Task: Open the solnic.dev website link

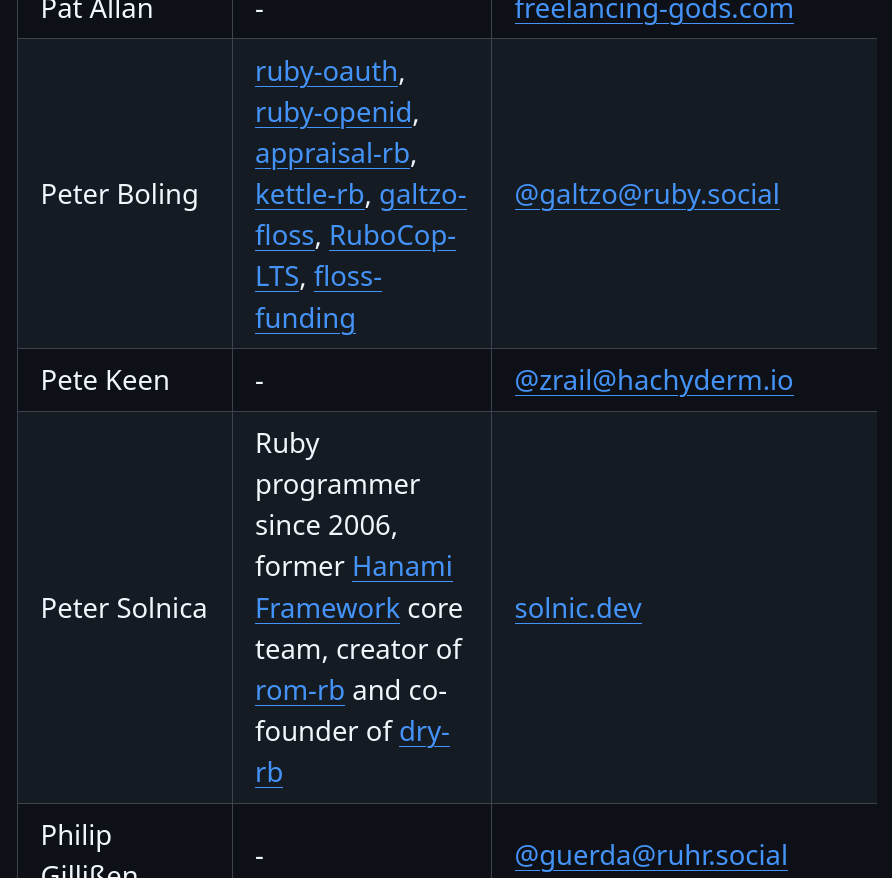Action: click(578, 608)
